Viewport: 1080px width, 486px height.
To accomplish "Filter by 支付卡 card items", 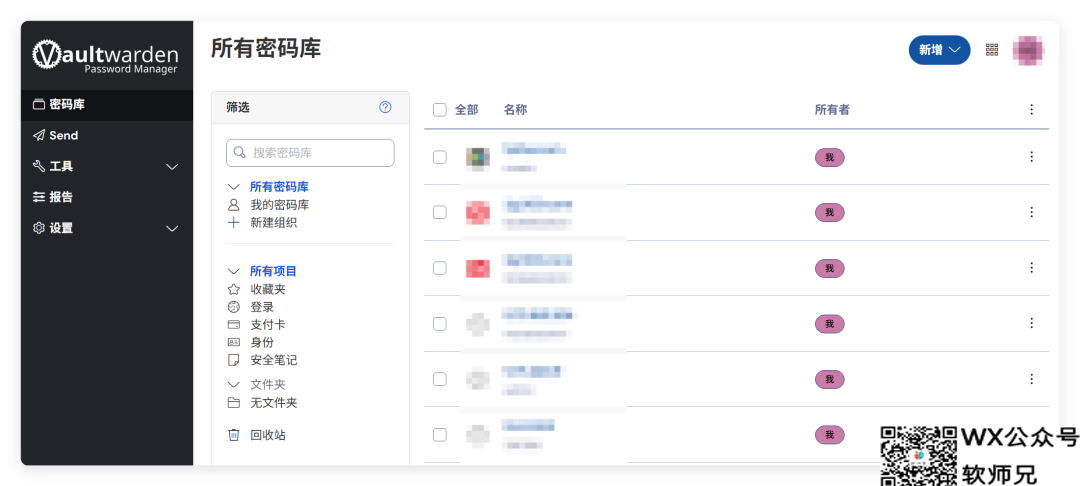I will click(x=268, y=325).
